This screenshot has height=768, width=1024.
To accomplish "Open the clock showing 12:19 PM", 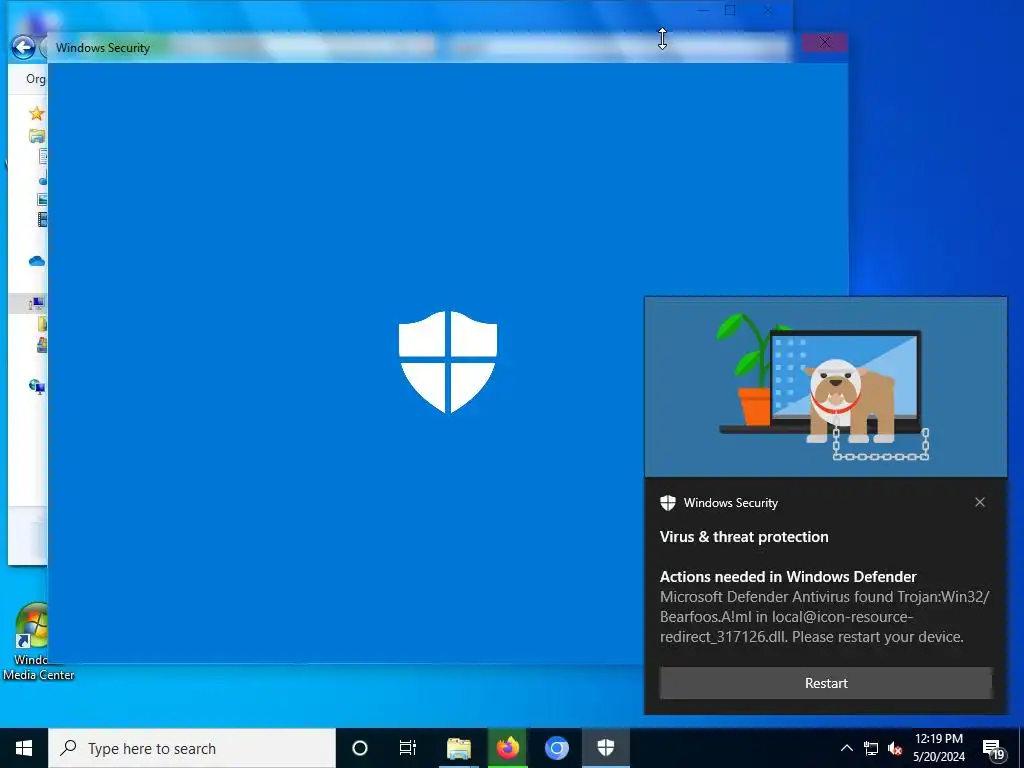I will point(938,748).
